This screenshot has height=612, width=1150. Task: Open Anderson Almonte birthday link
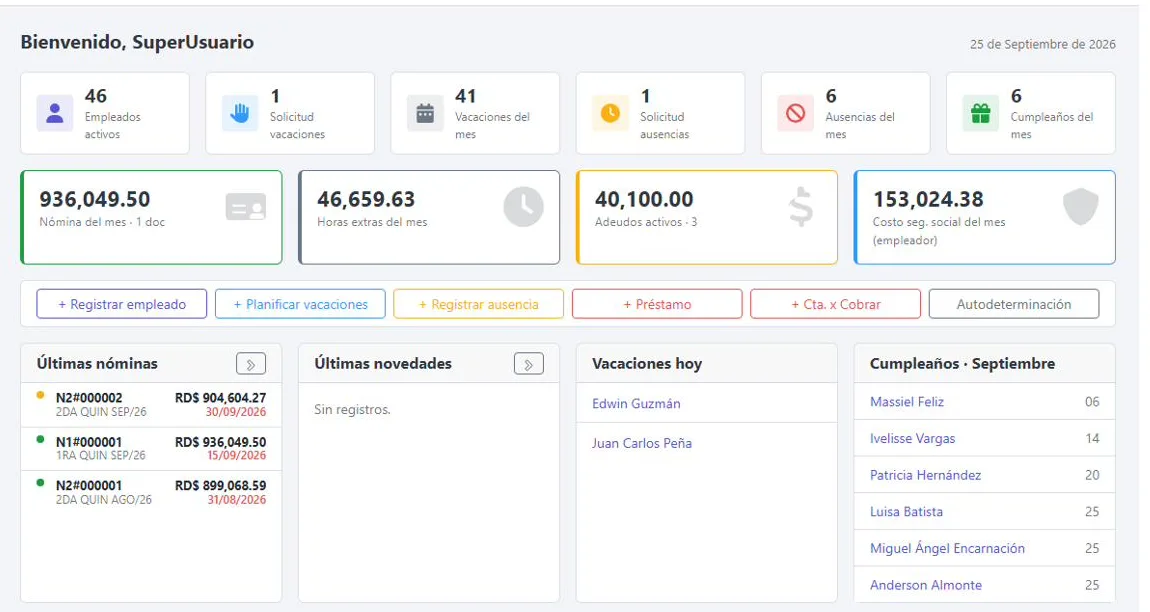point(926,585)
